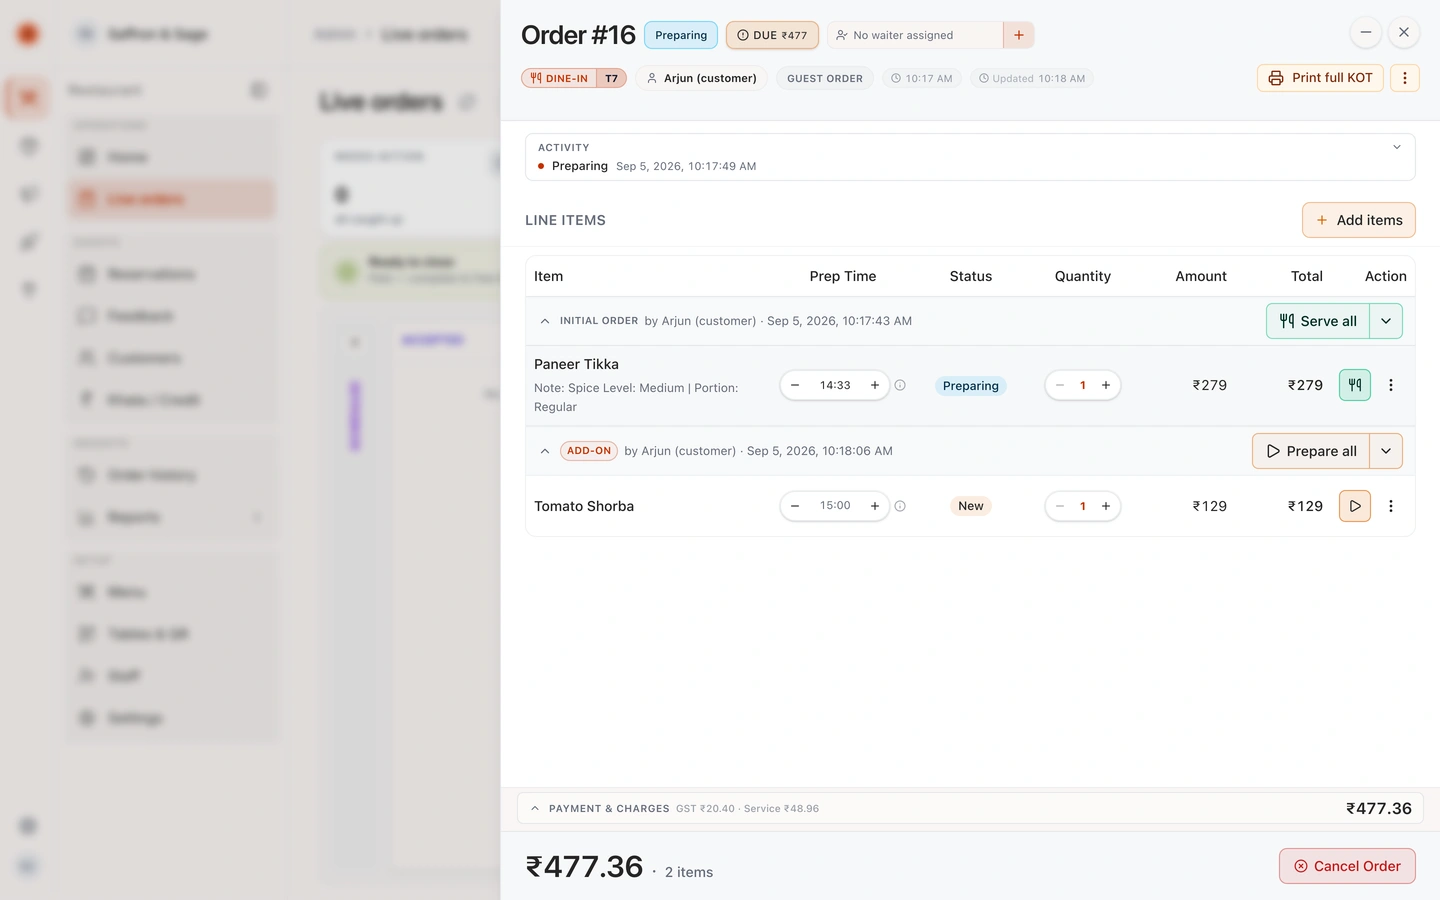
Task: Expand the Activity log section
Action: (x=1397, y=147)
